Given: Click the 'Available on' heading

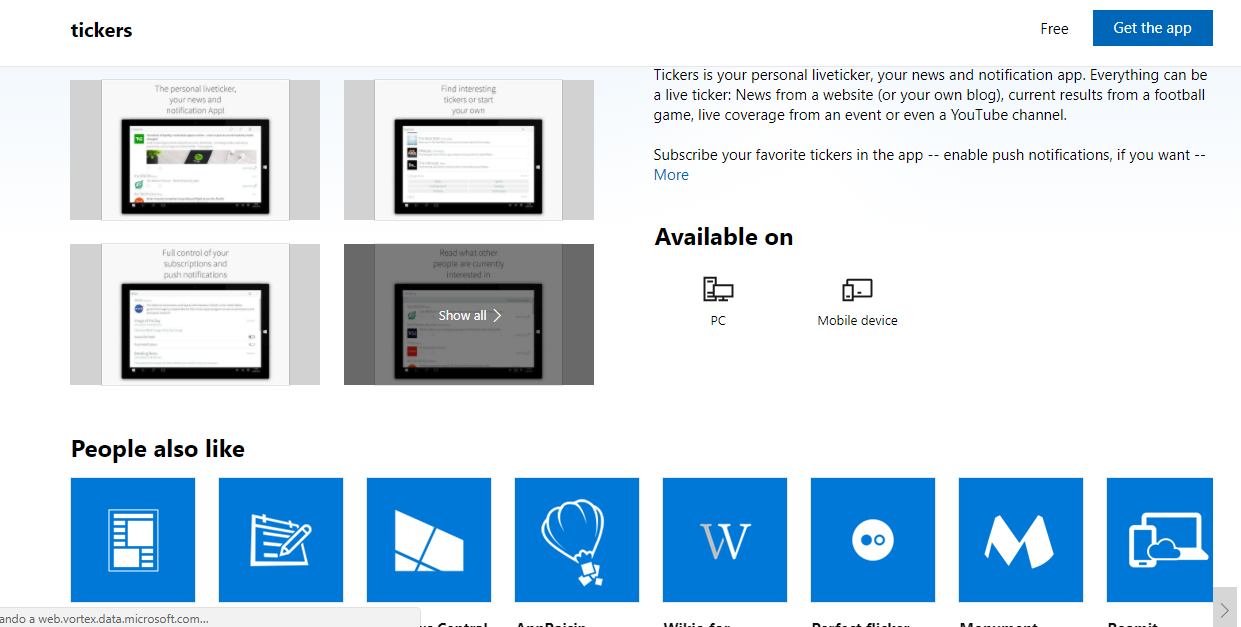Looking at the screenshot, I should point(724,237).
